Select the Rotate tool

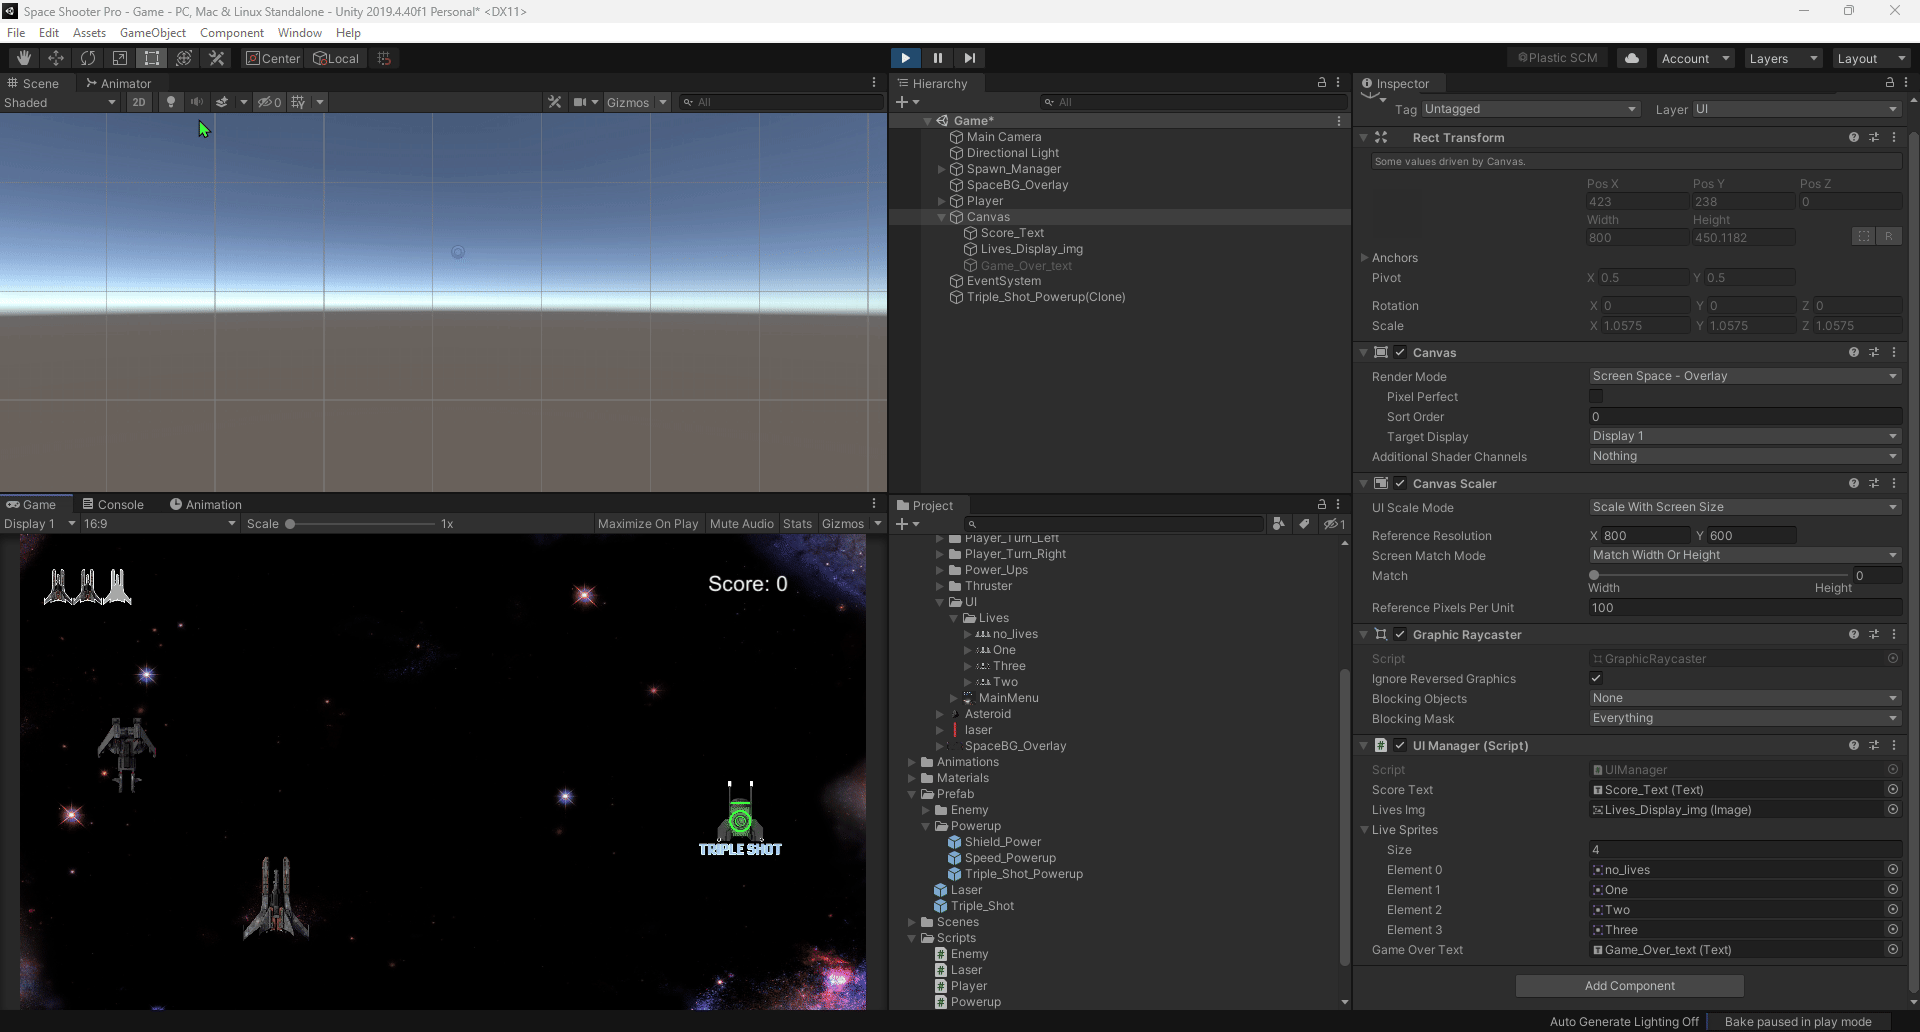tap(87, 58)
